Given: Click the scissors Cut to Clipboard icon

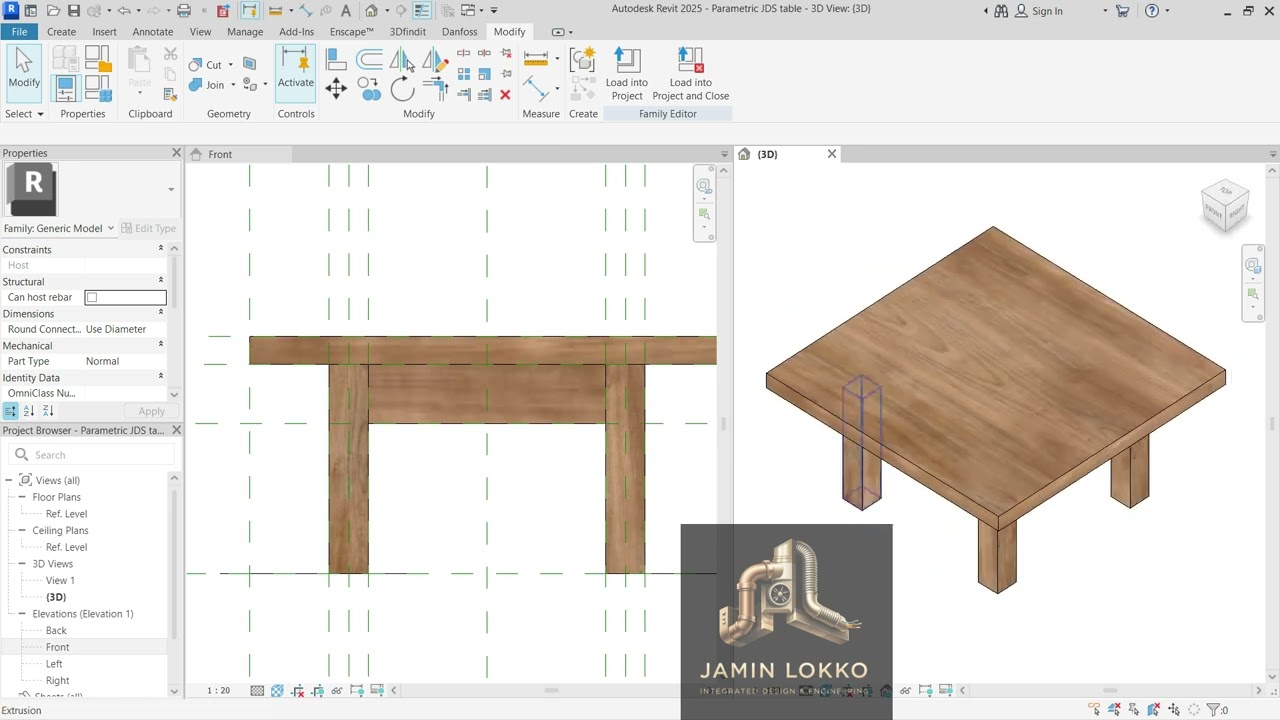Looking at the screenshot, I should coord(170,54).
